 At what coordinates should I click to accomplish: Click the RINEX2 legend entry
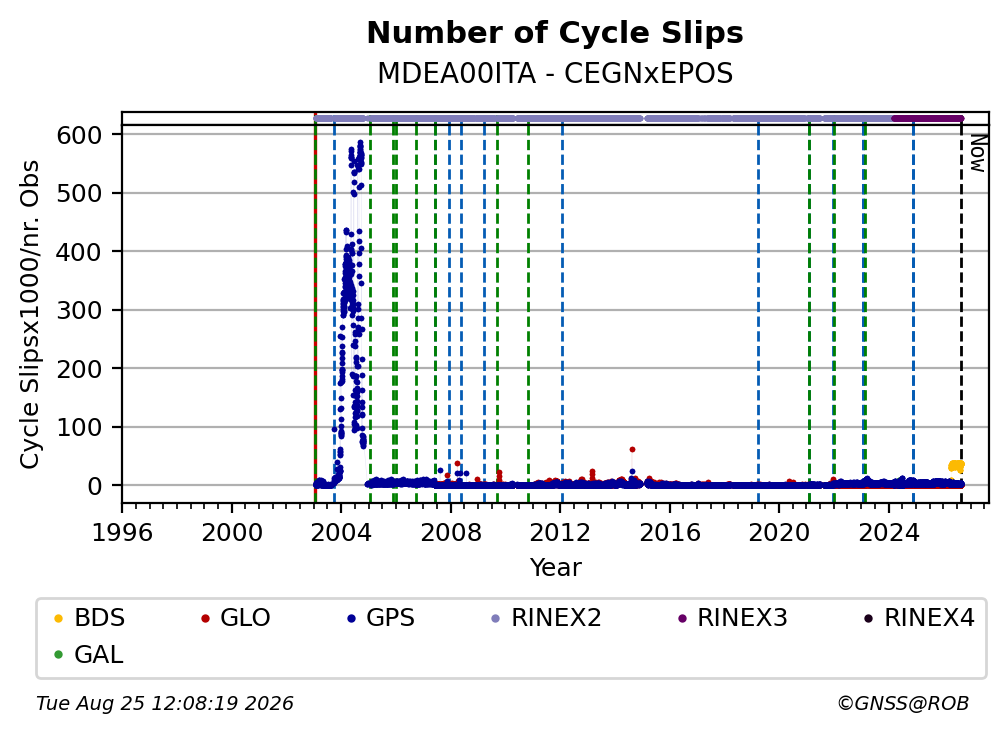coord(546,618)
